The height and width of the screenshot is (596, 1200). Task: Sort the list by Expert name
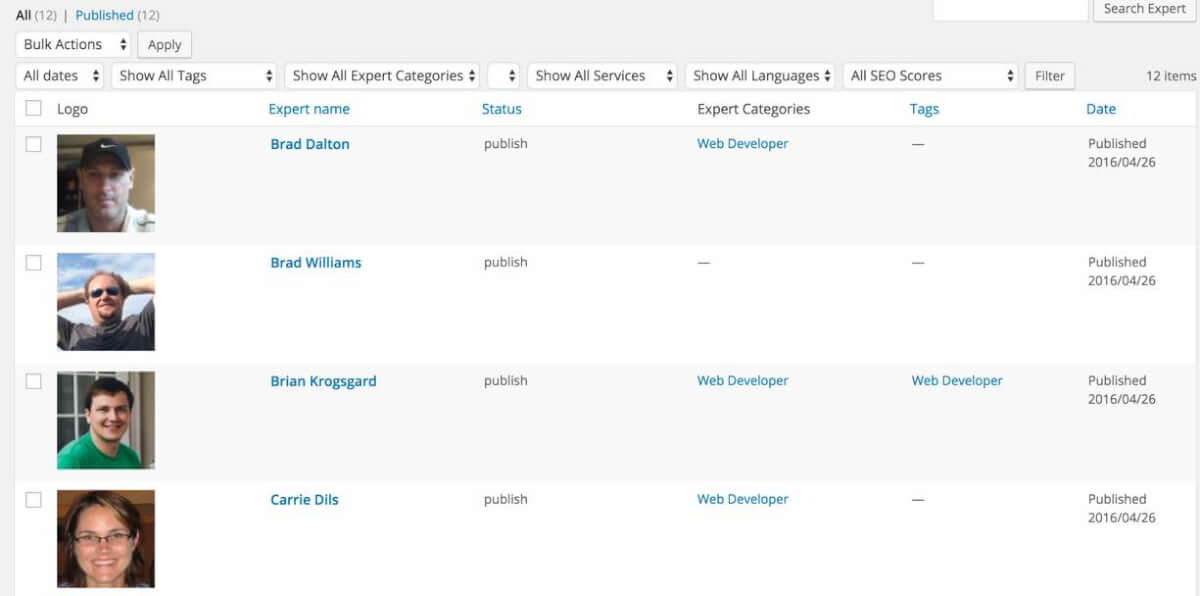click(x=309, y=109)
